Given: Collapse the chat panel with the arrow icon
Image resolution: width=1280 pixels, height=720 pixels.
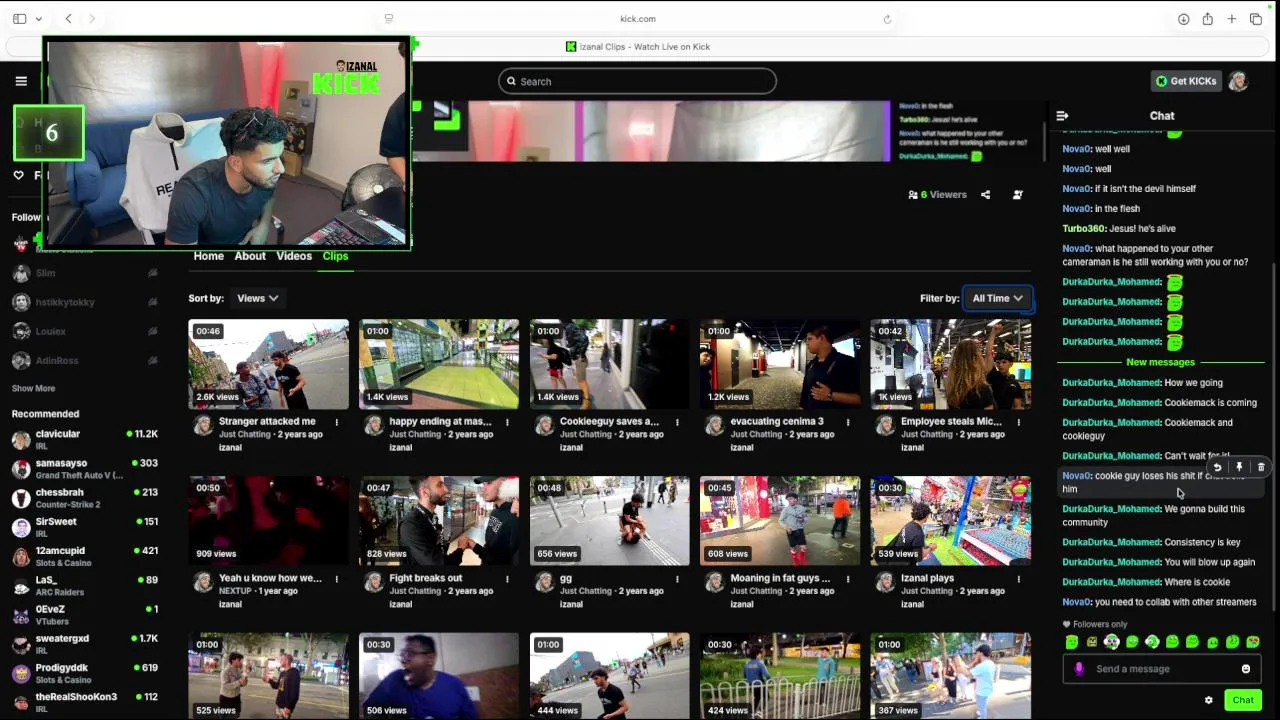Looking at the screenshot, I should tap(1062, 116).
